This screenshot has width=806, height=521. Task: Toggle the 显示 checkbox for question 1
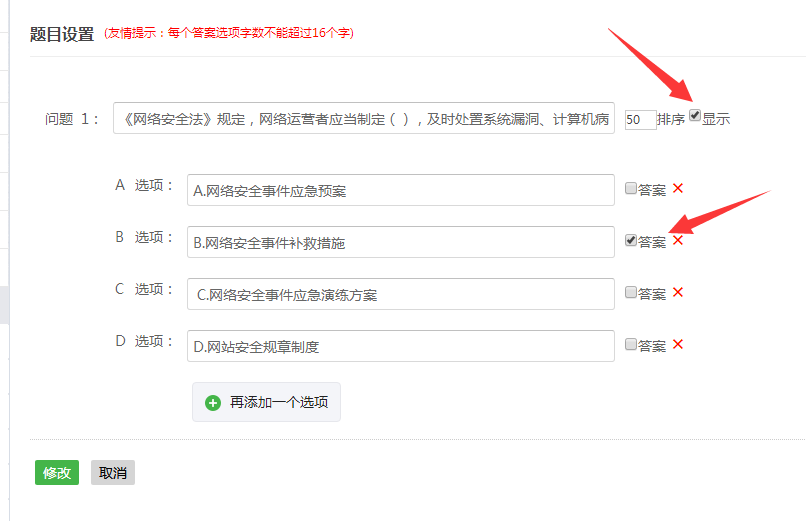pyautogui.click(x=694, y=115)
